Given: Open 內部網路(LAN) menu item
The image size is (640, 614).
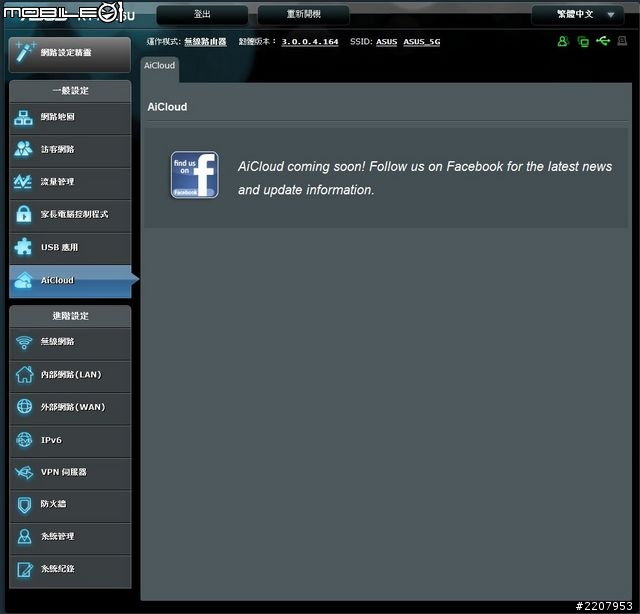Looking at the screenshot, I should click(70, 375).
